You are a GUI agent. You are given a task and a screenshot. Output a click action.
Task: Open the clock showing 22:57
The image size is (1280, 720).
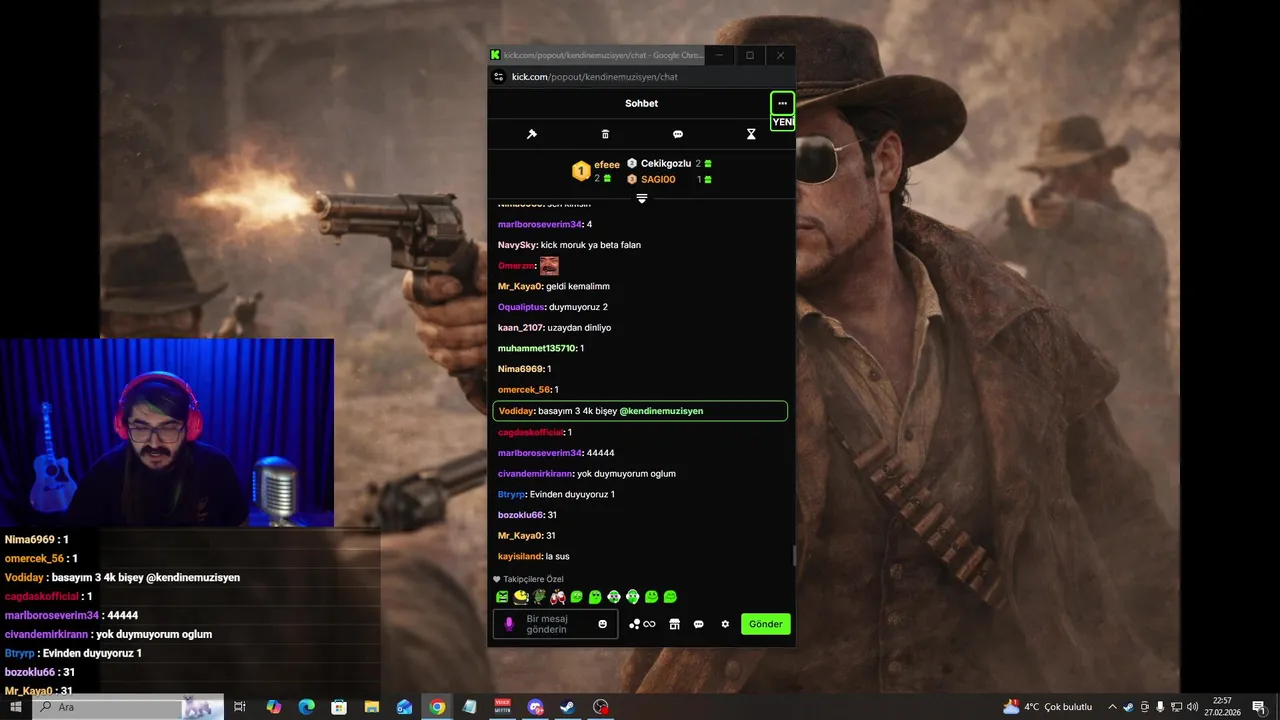click(x=1221, y=707)
